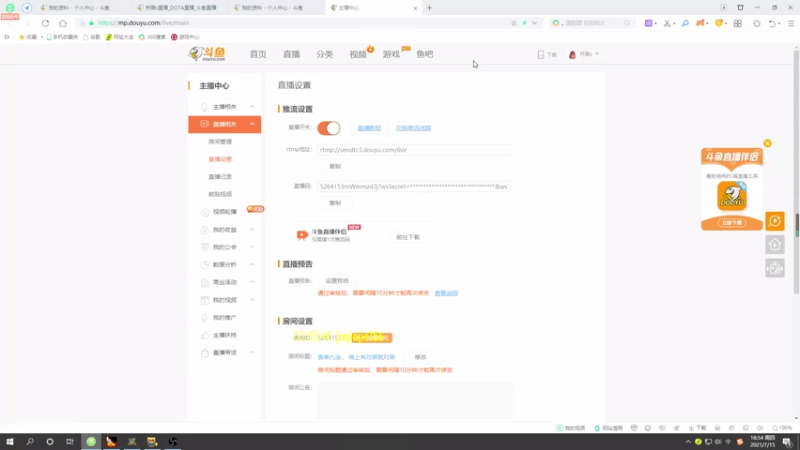Click the taskbar search magnifier
This screenshot has width=800, height=450.
coord(30,441)
